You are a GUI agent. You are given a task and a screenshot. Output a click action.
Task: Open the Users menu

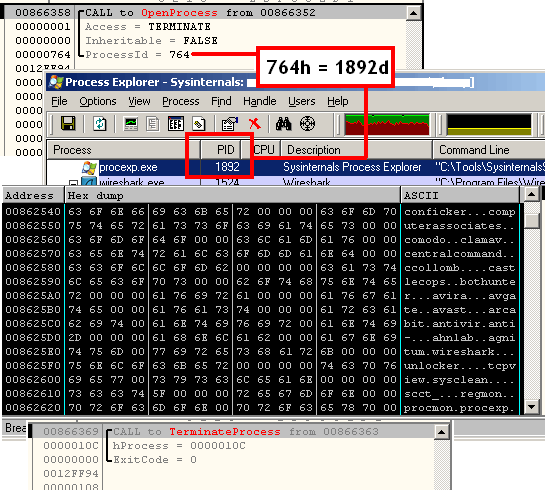click(x=302, y=101)
